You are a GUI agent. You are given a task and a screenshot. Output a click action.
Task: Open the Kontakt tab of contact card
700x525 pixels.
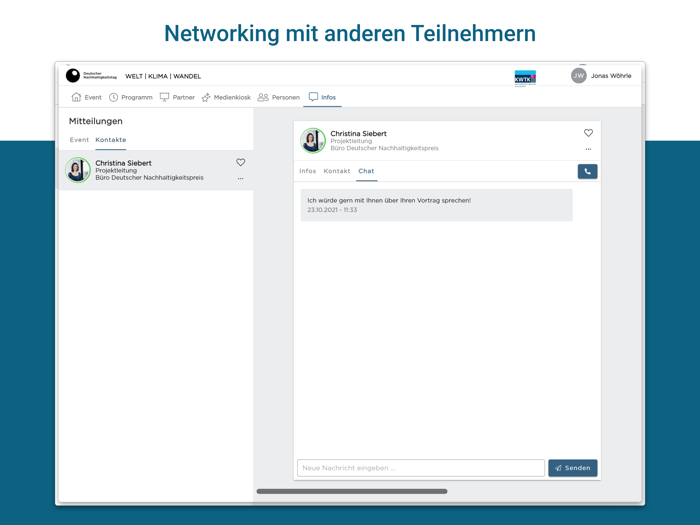pyautogui.click(x=337, y=171)
